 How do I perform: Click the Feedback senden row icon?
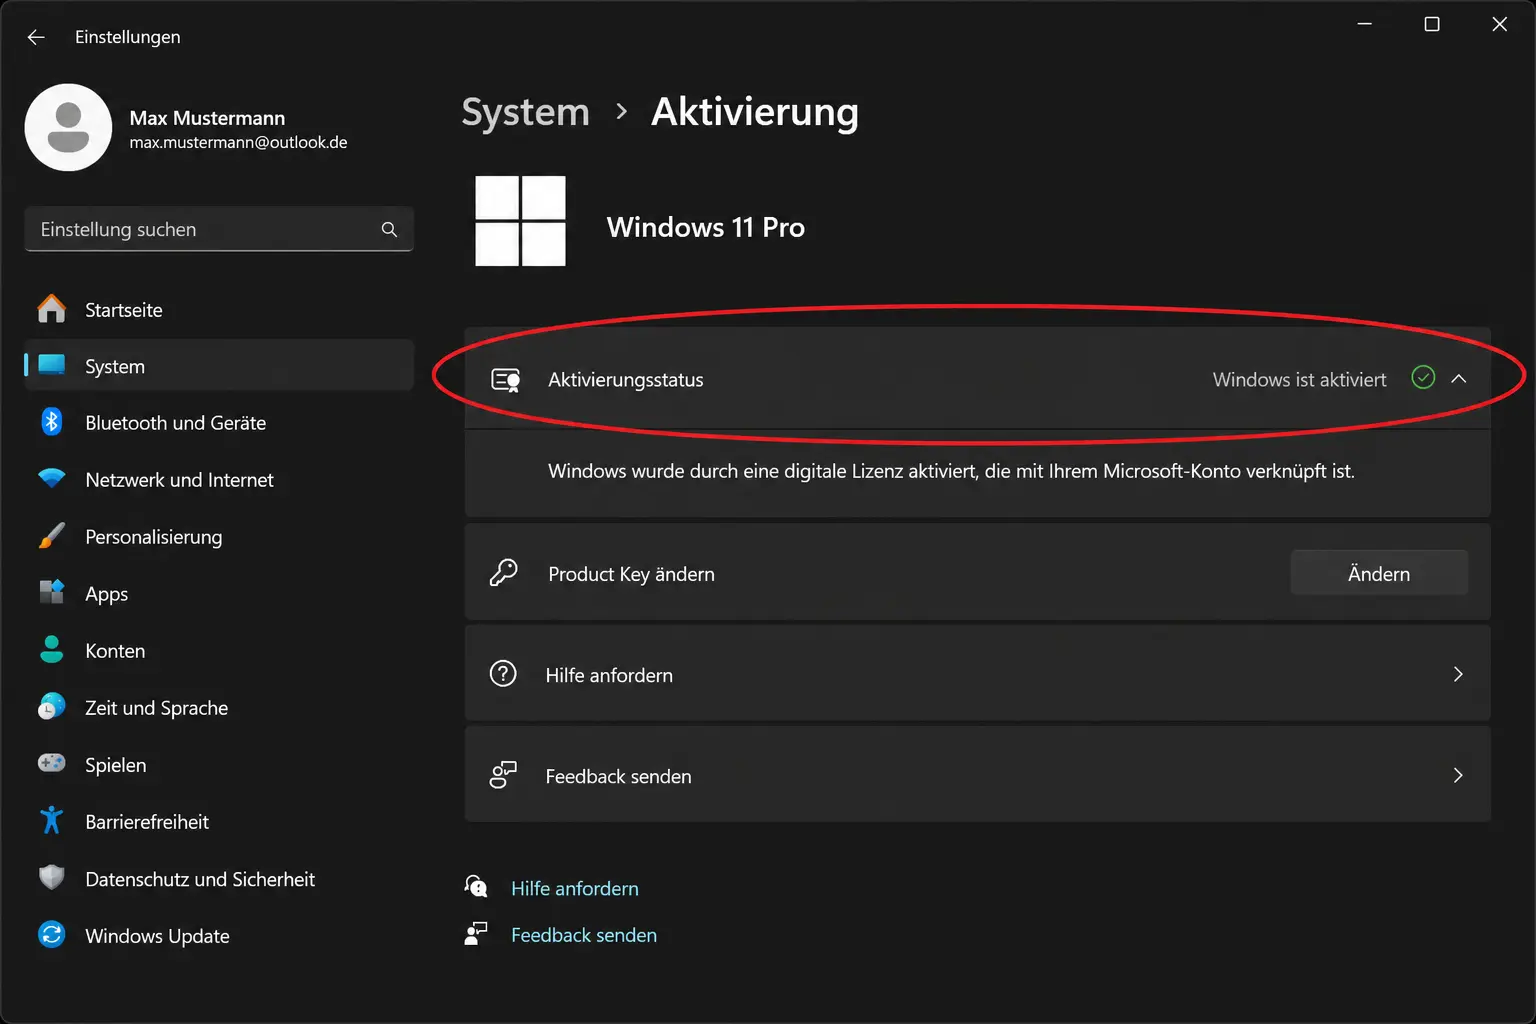tap(503, 775)
